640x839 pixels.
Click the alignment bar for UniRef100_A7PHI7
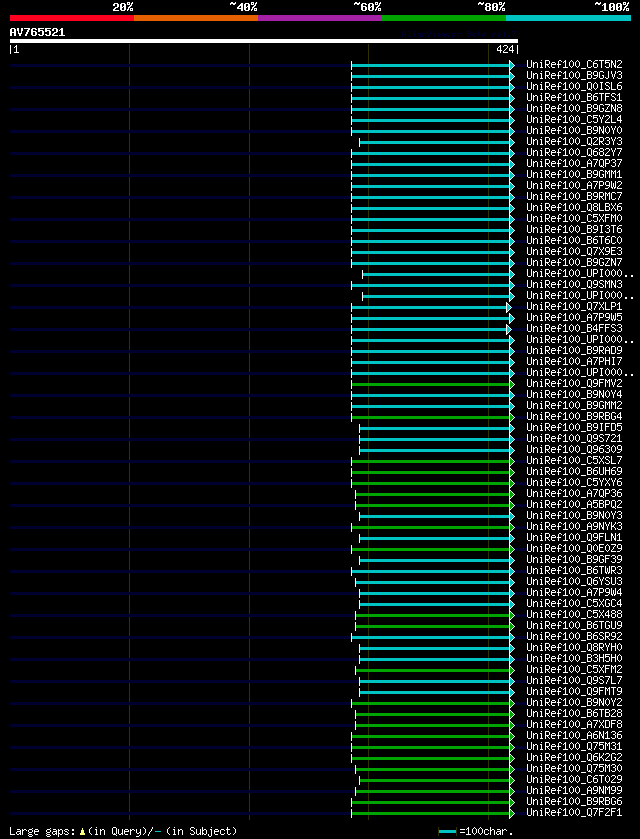431,362
